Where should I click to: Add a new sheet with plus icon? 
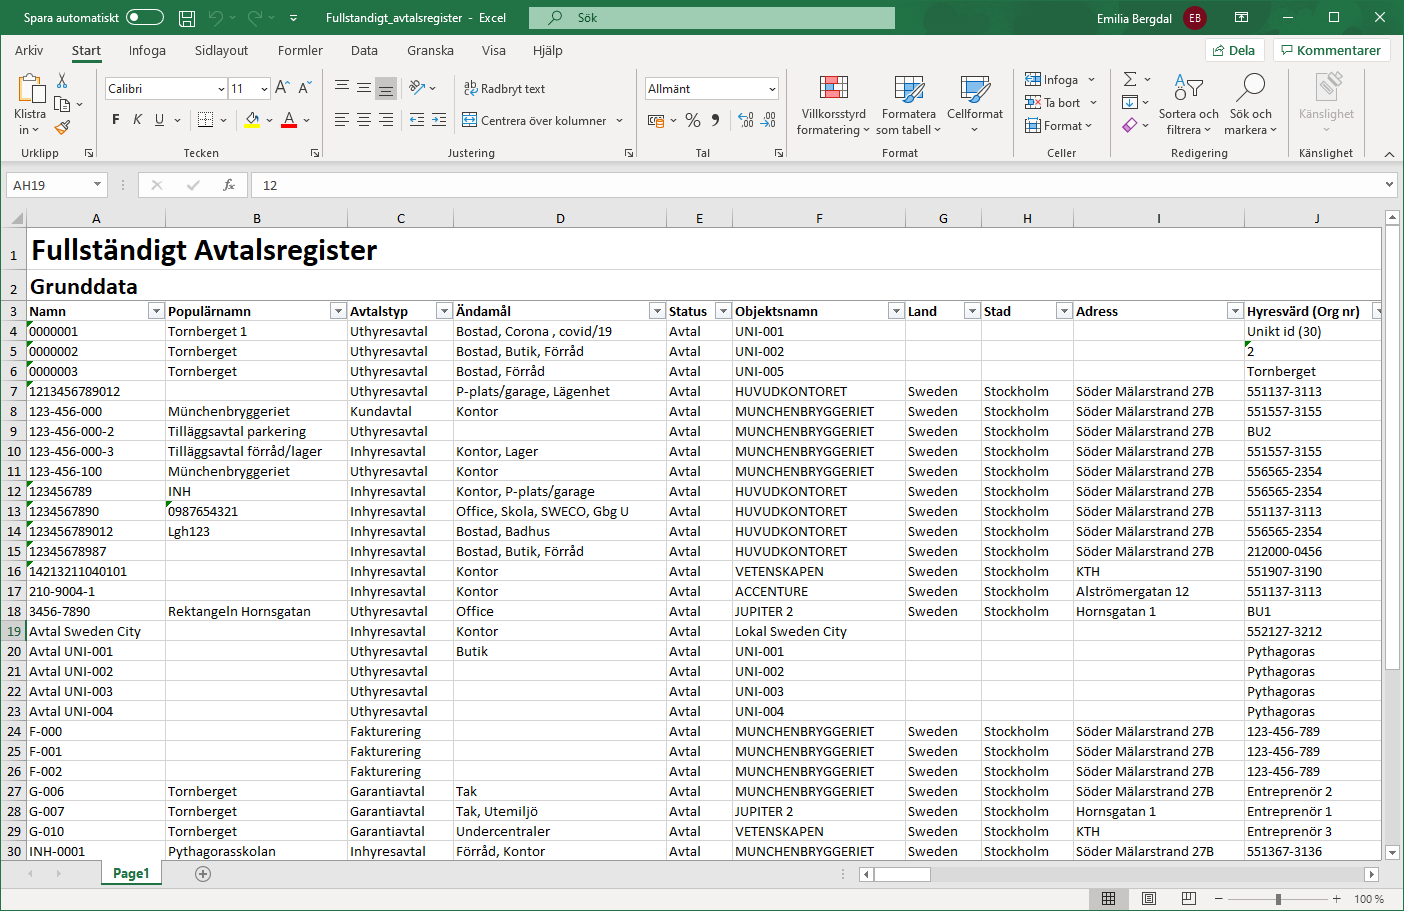[203, 874]
